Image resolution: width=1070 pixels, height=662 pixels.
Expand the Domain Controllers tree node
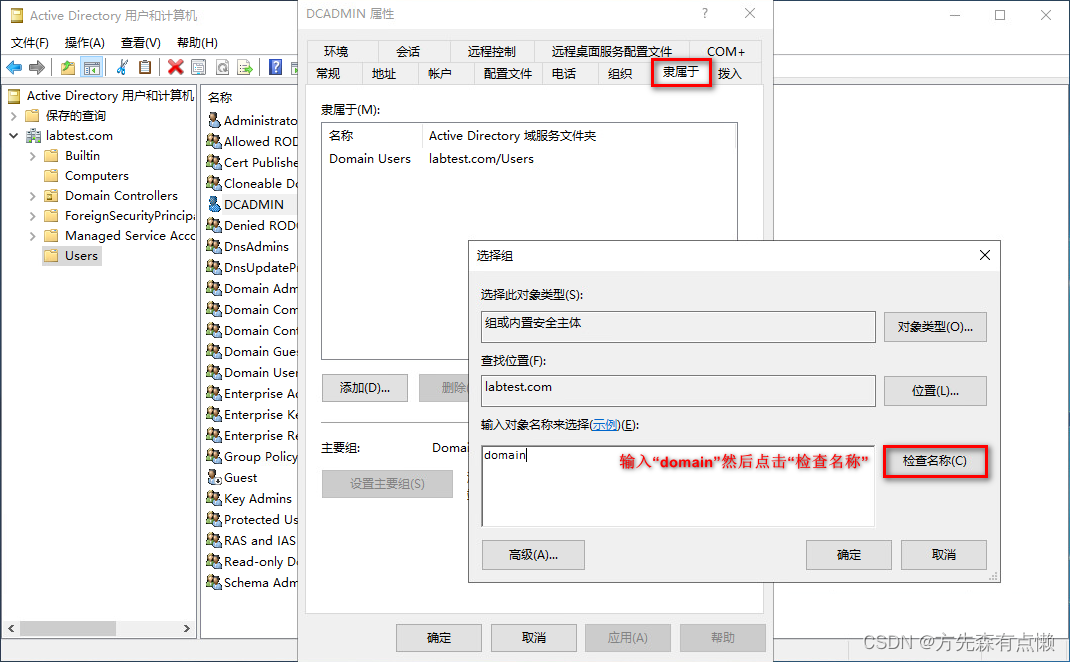tap(33, 196)
